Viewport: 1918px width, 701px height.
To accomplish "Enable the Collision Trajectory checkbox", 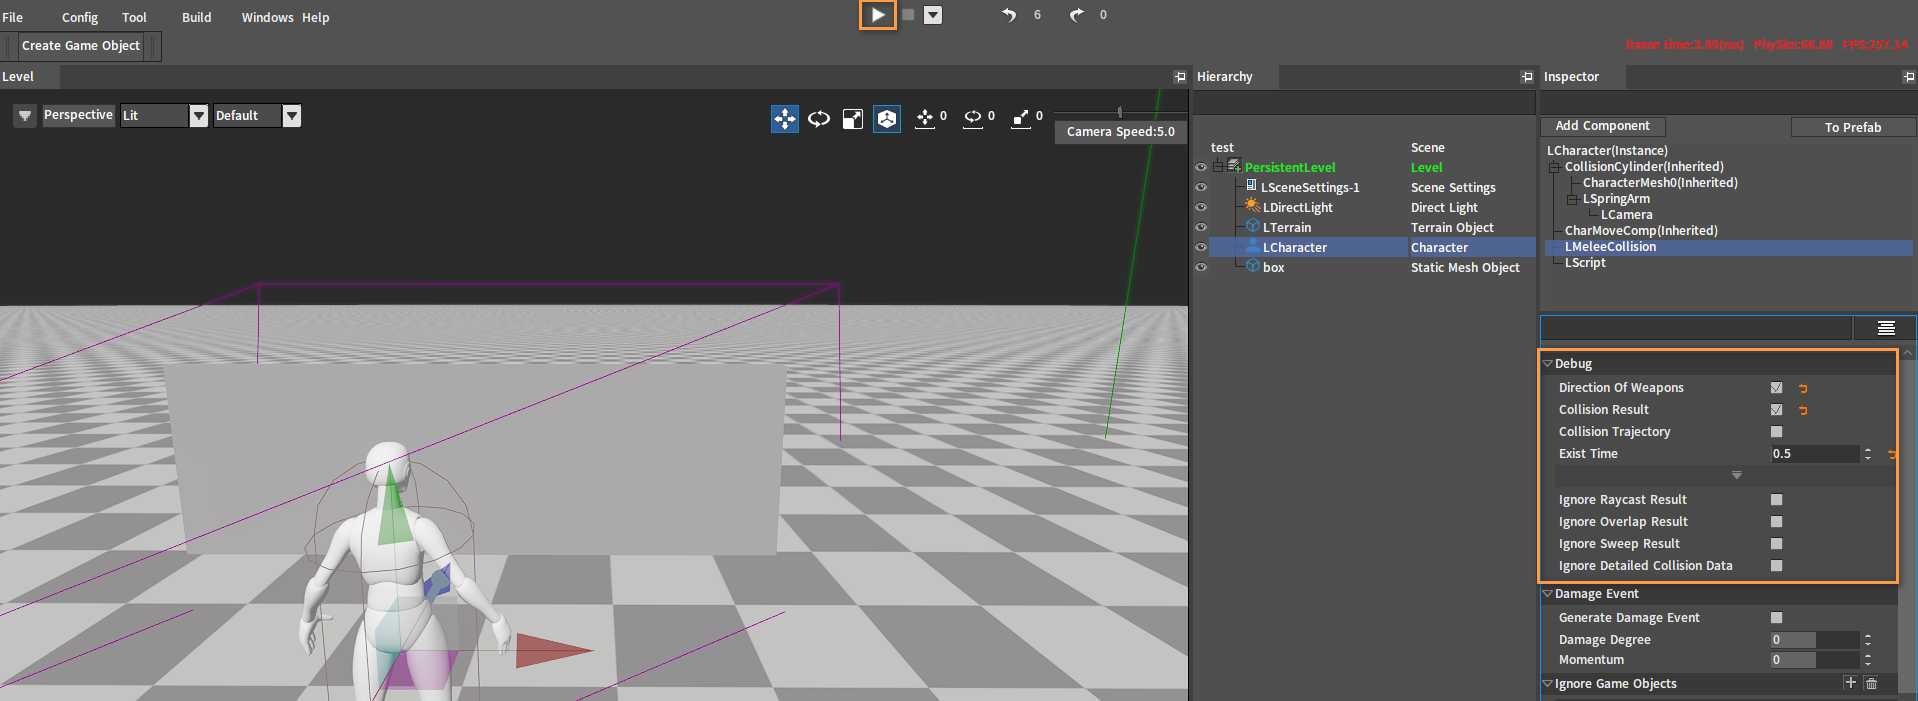I will coord(1776,432).
